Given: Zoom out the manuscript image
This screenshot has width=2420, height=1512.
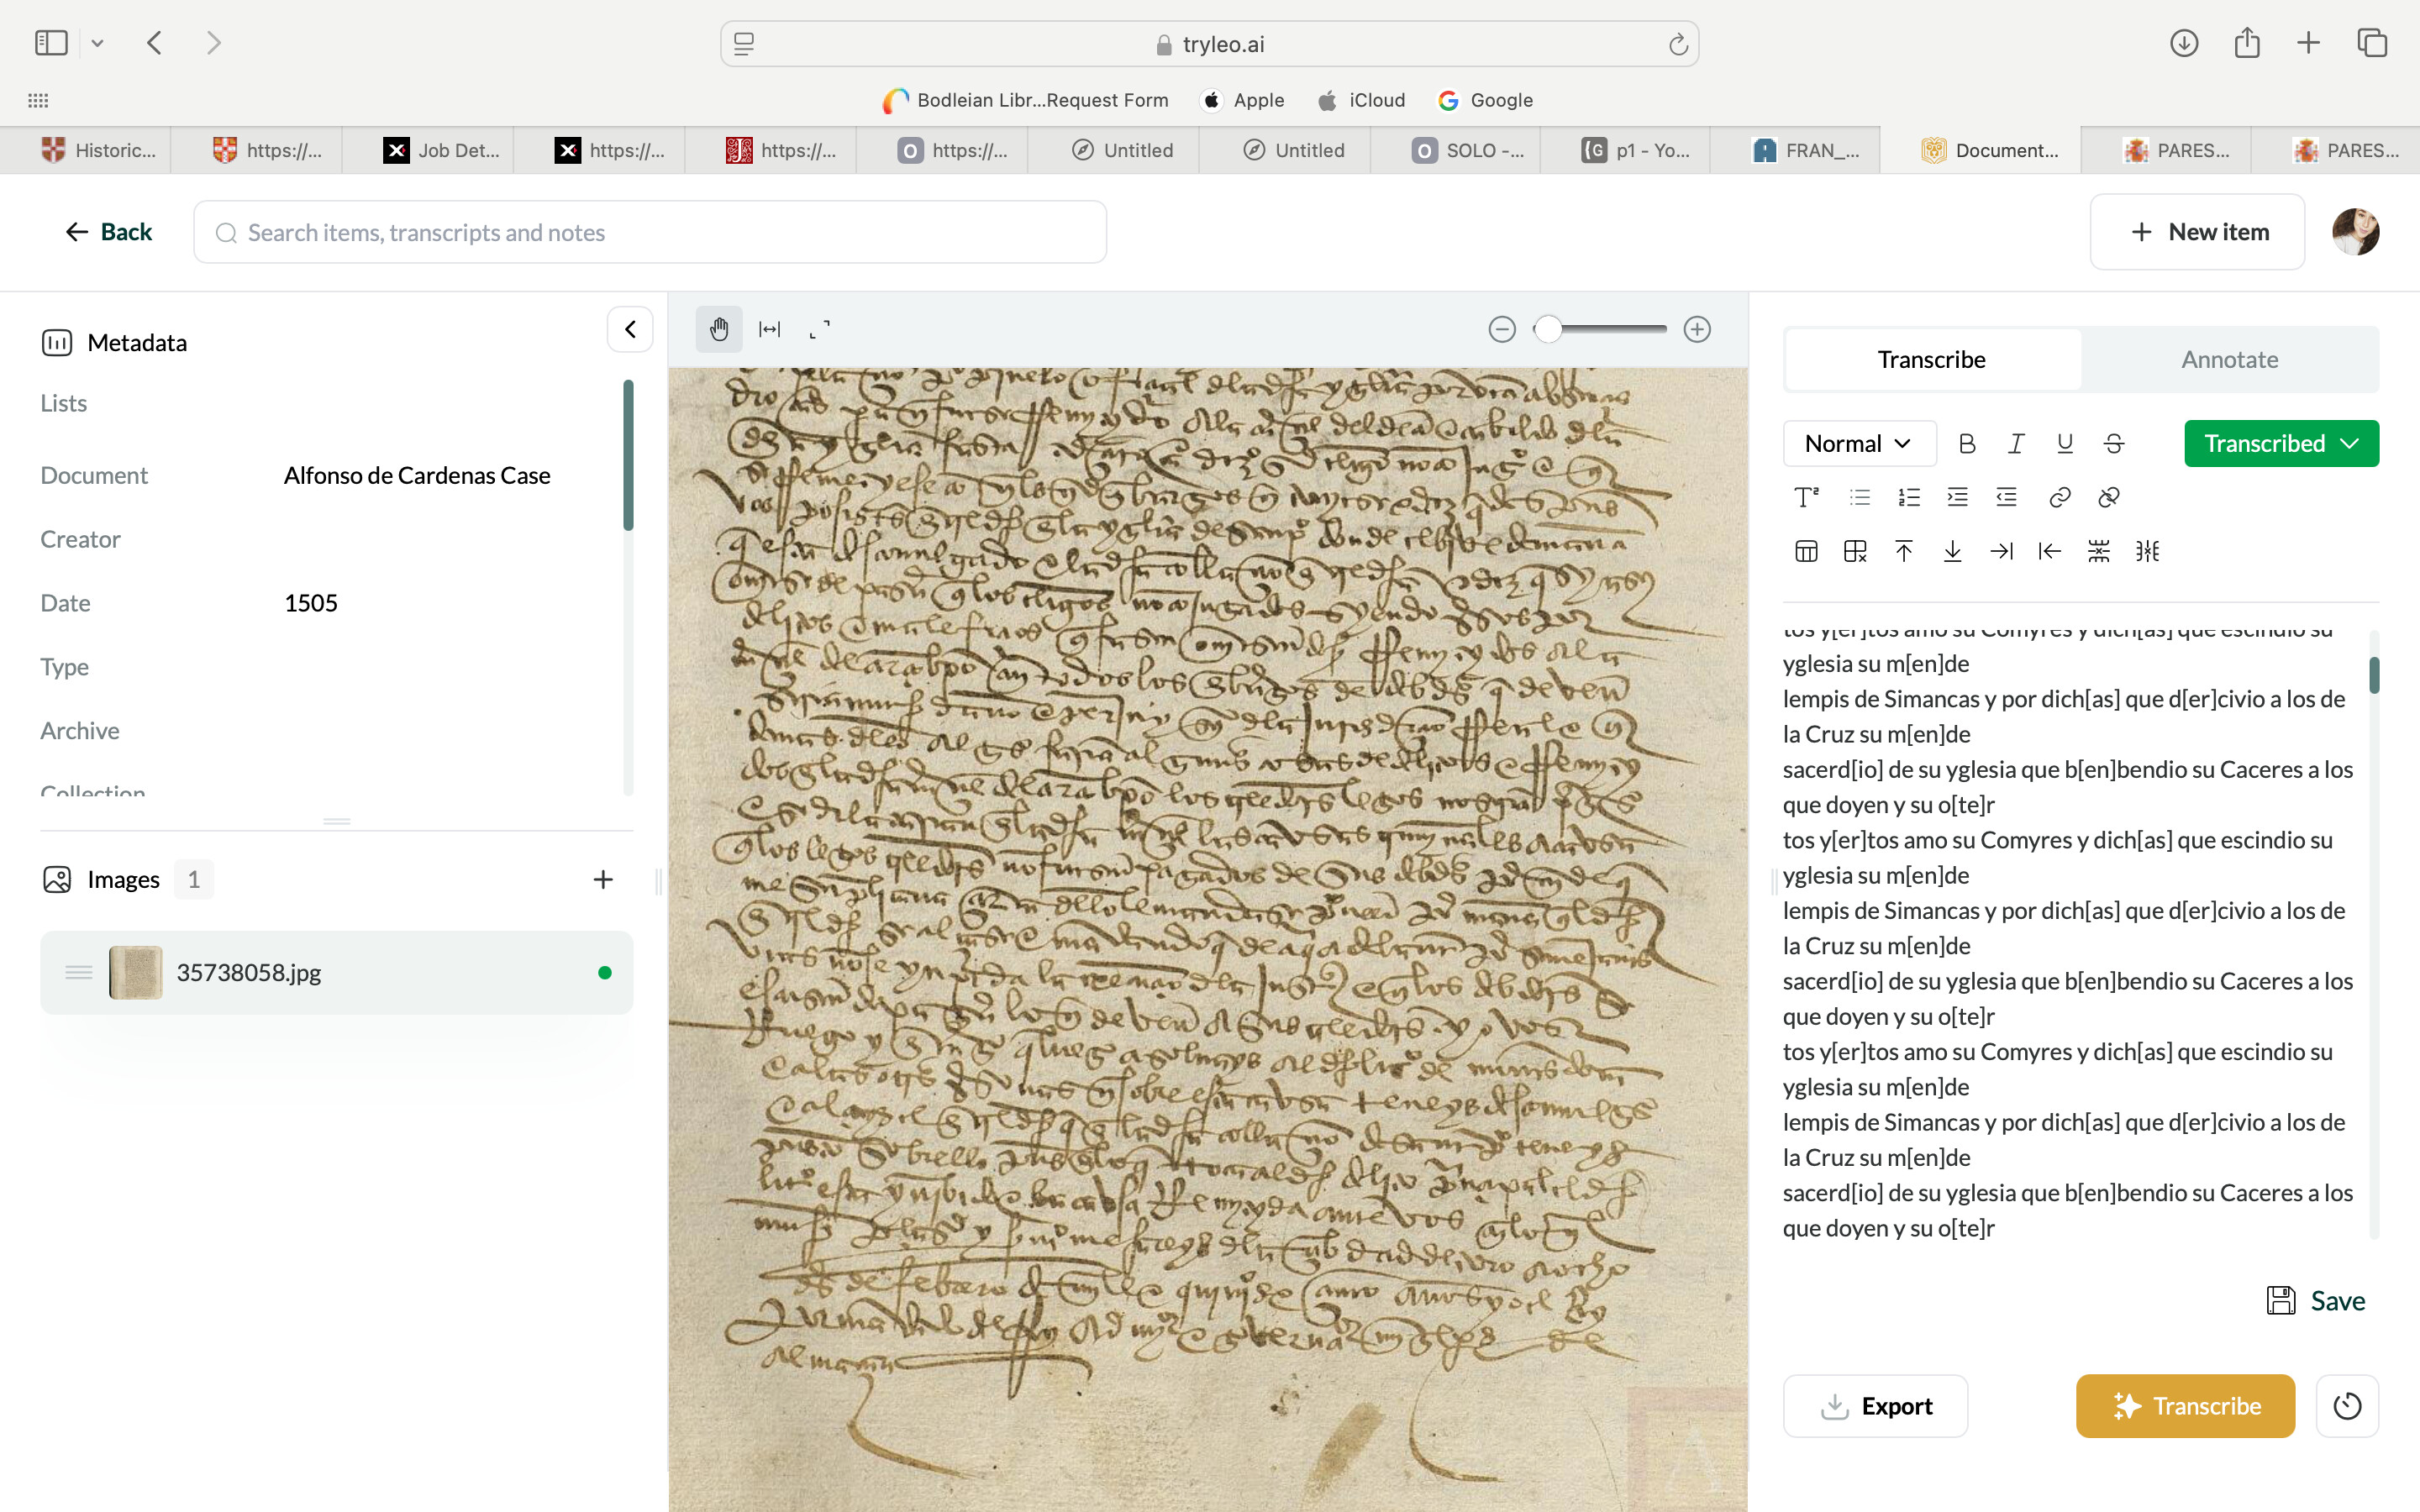Looking at the screenshot, I should point(1501,329).
